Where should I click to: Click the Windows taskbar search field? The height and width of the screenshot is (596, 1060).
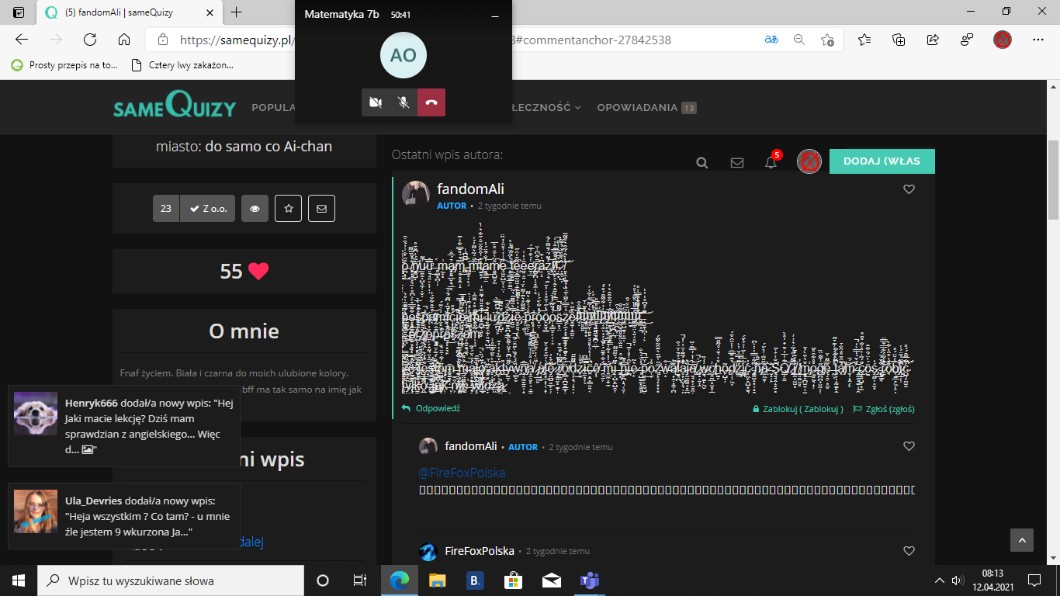tap(170, 580)
